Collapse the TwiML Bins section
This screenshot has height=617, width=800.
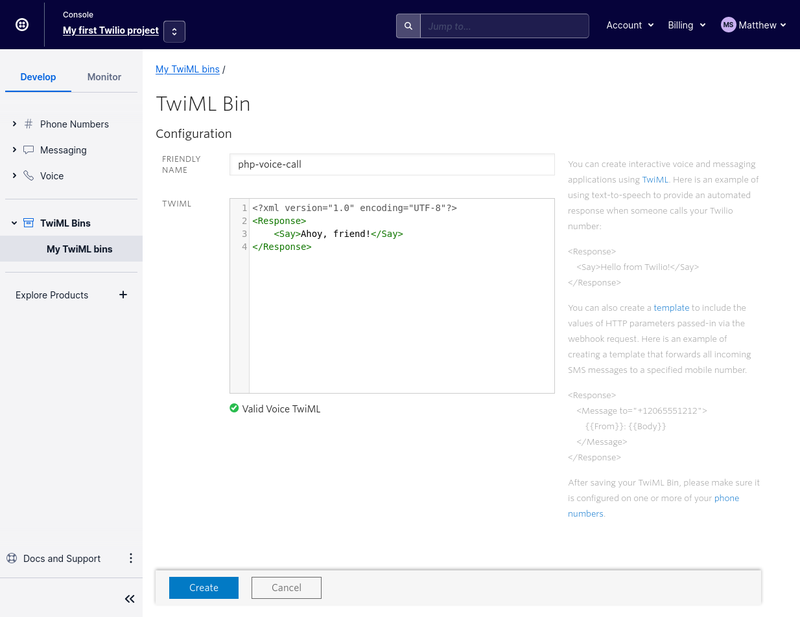point(13,223)
